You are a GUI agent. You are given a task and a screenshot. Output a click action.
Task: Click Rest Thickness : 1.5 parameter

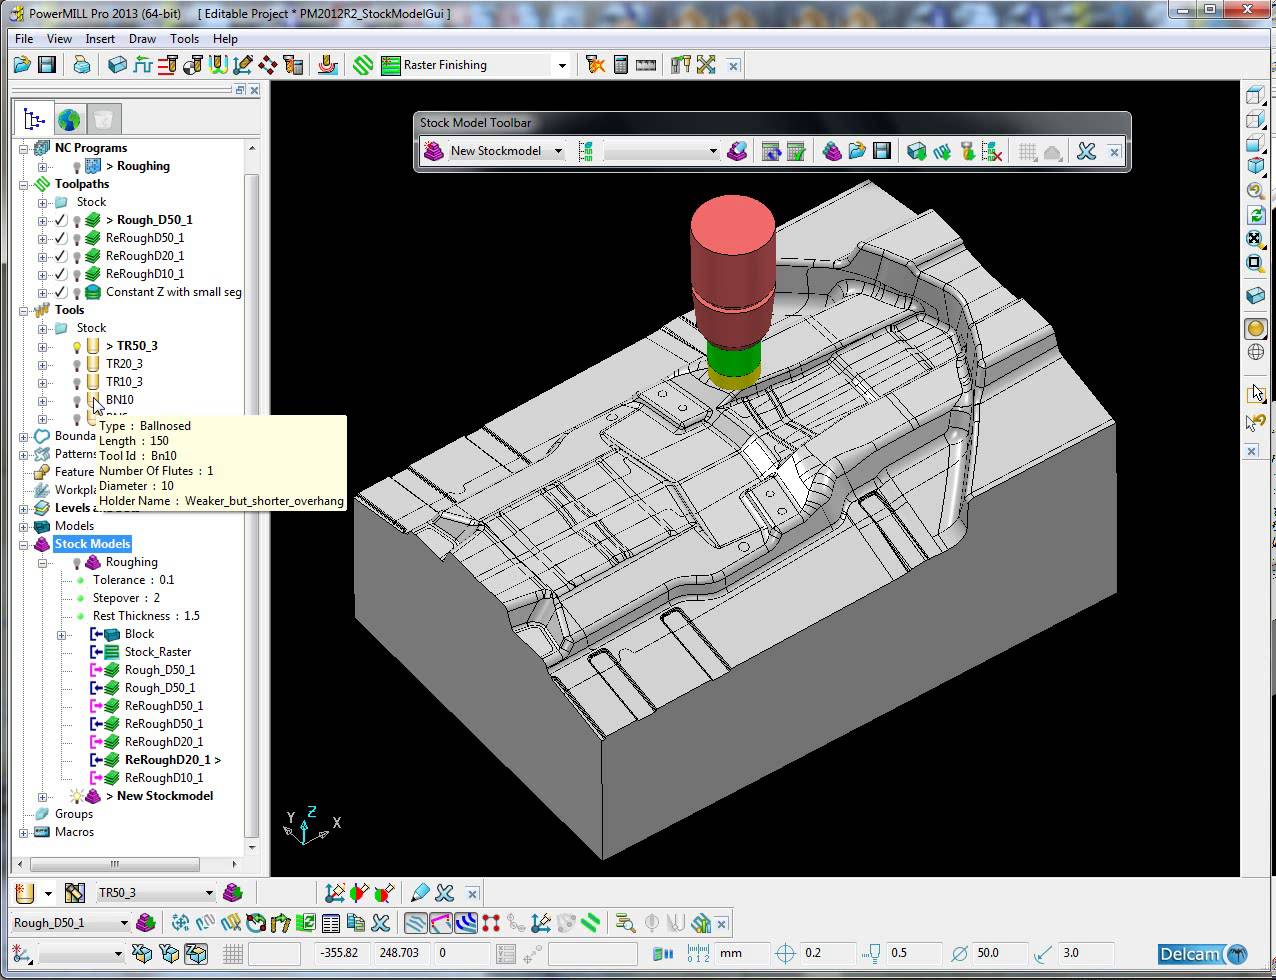coord(146,616)
